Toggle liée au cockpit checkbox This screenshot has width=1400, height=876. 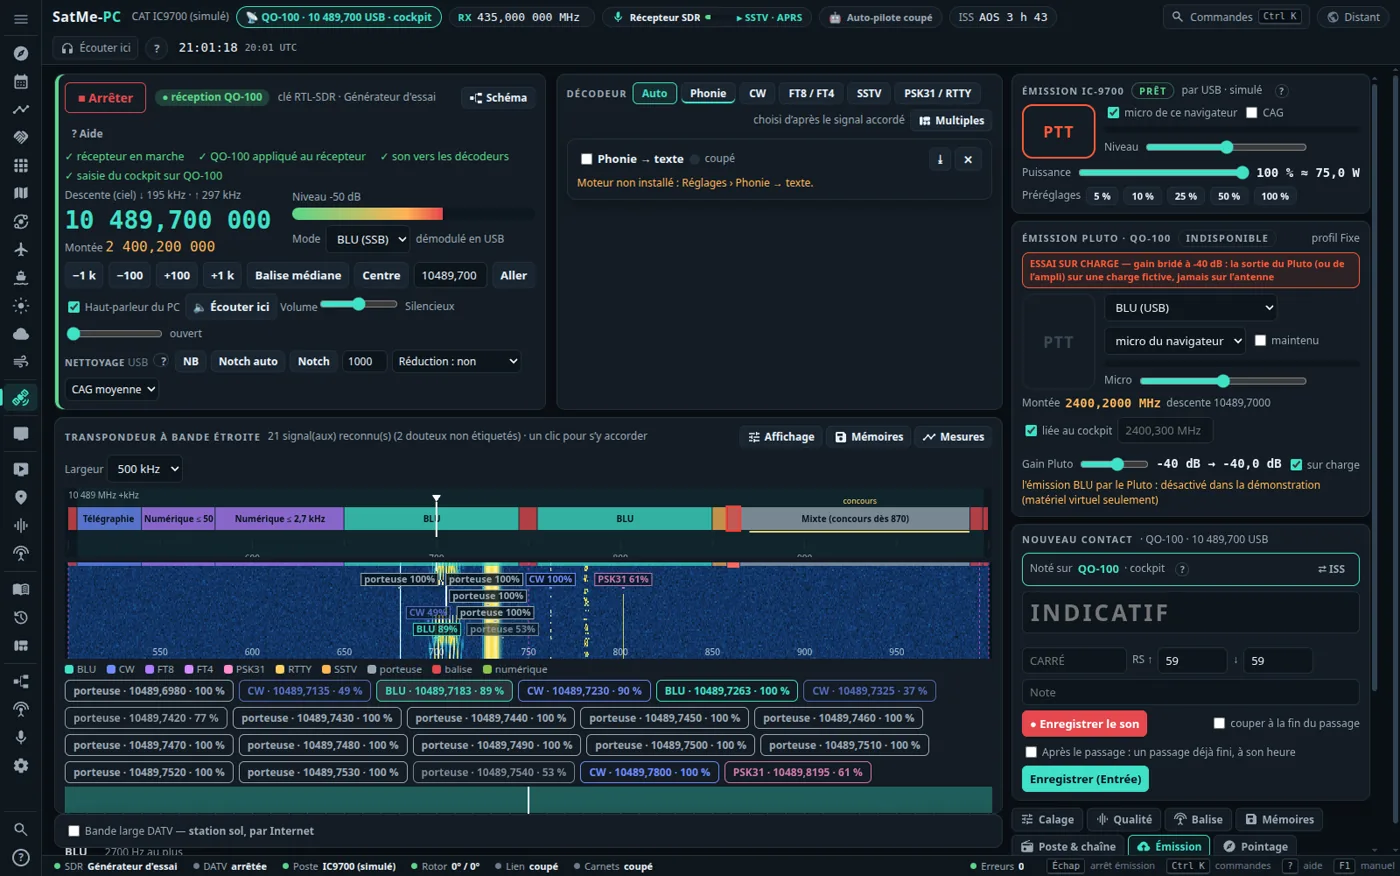coord(1031,431)
